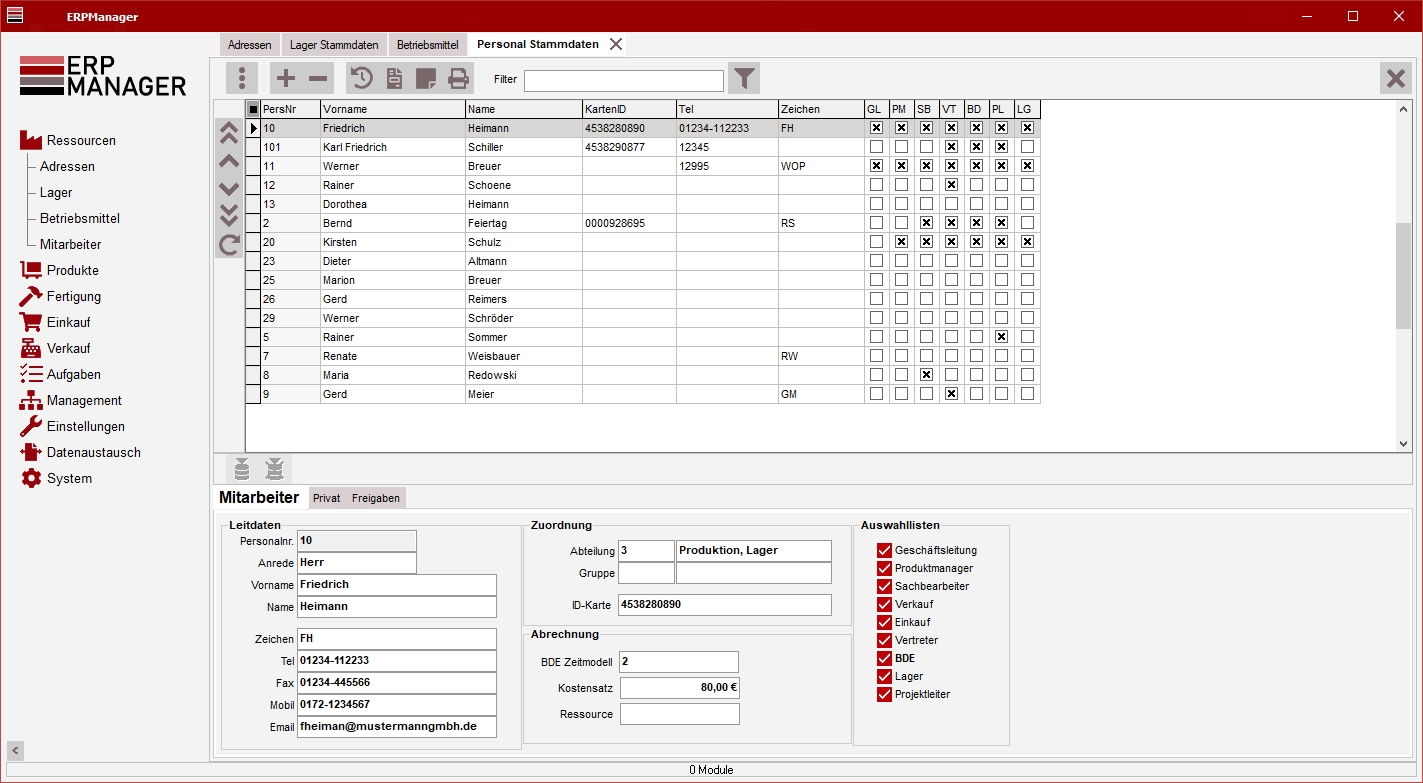1423x783 pixels.
Task: Go to previous record with single up arrow
Action: tap(228, 160)
